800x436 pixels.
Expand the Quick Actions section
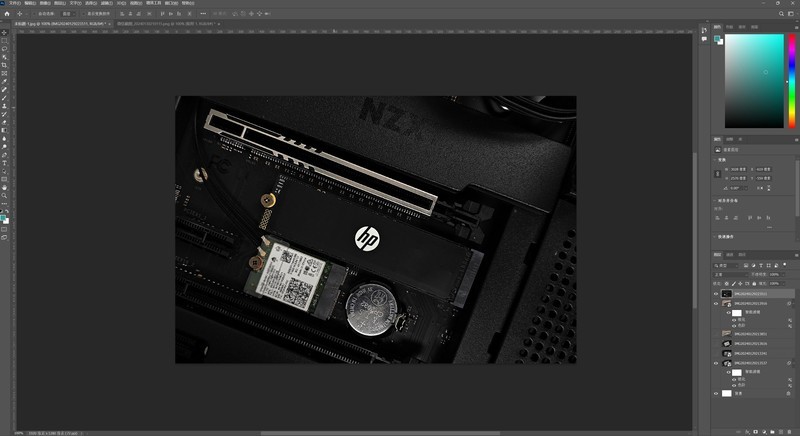pos(714,237)
